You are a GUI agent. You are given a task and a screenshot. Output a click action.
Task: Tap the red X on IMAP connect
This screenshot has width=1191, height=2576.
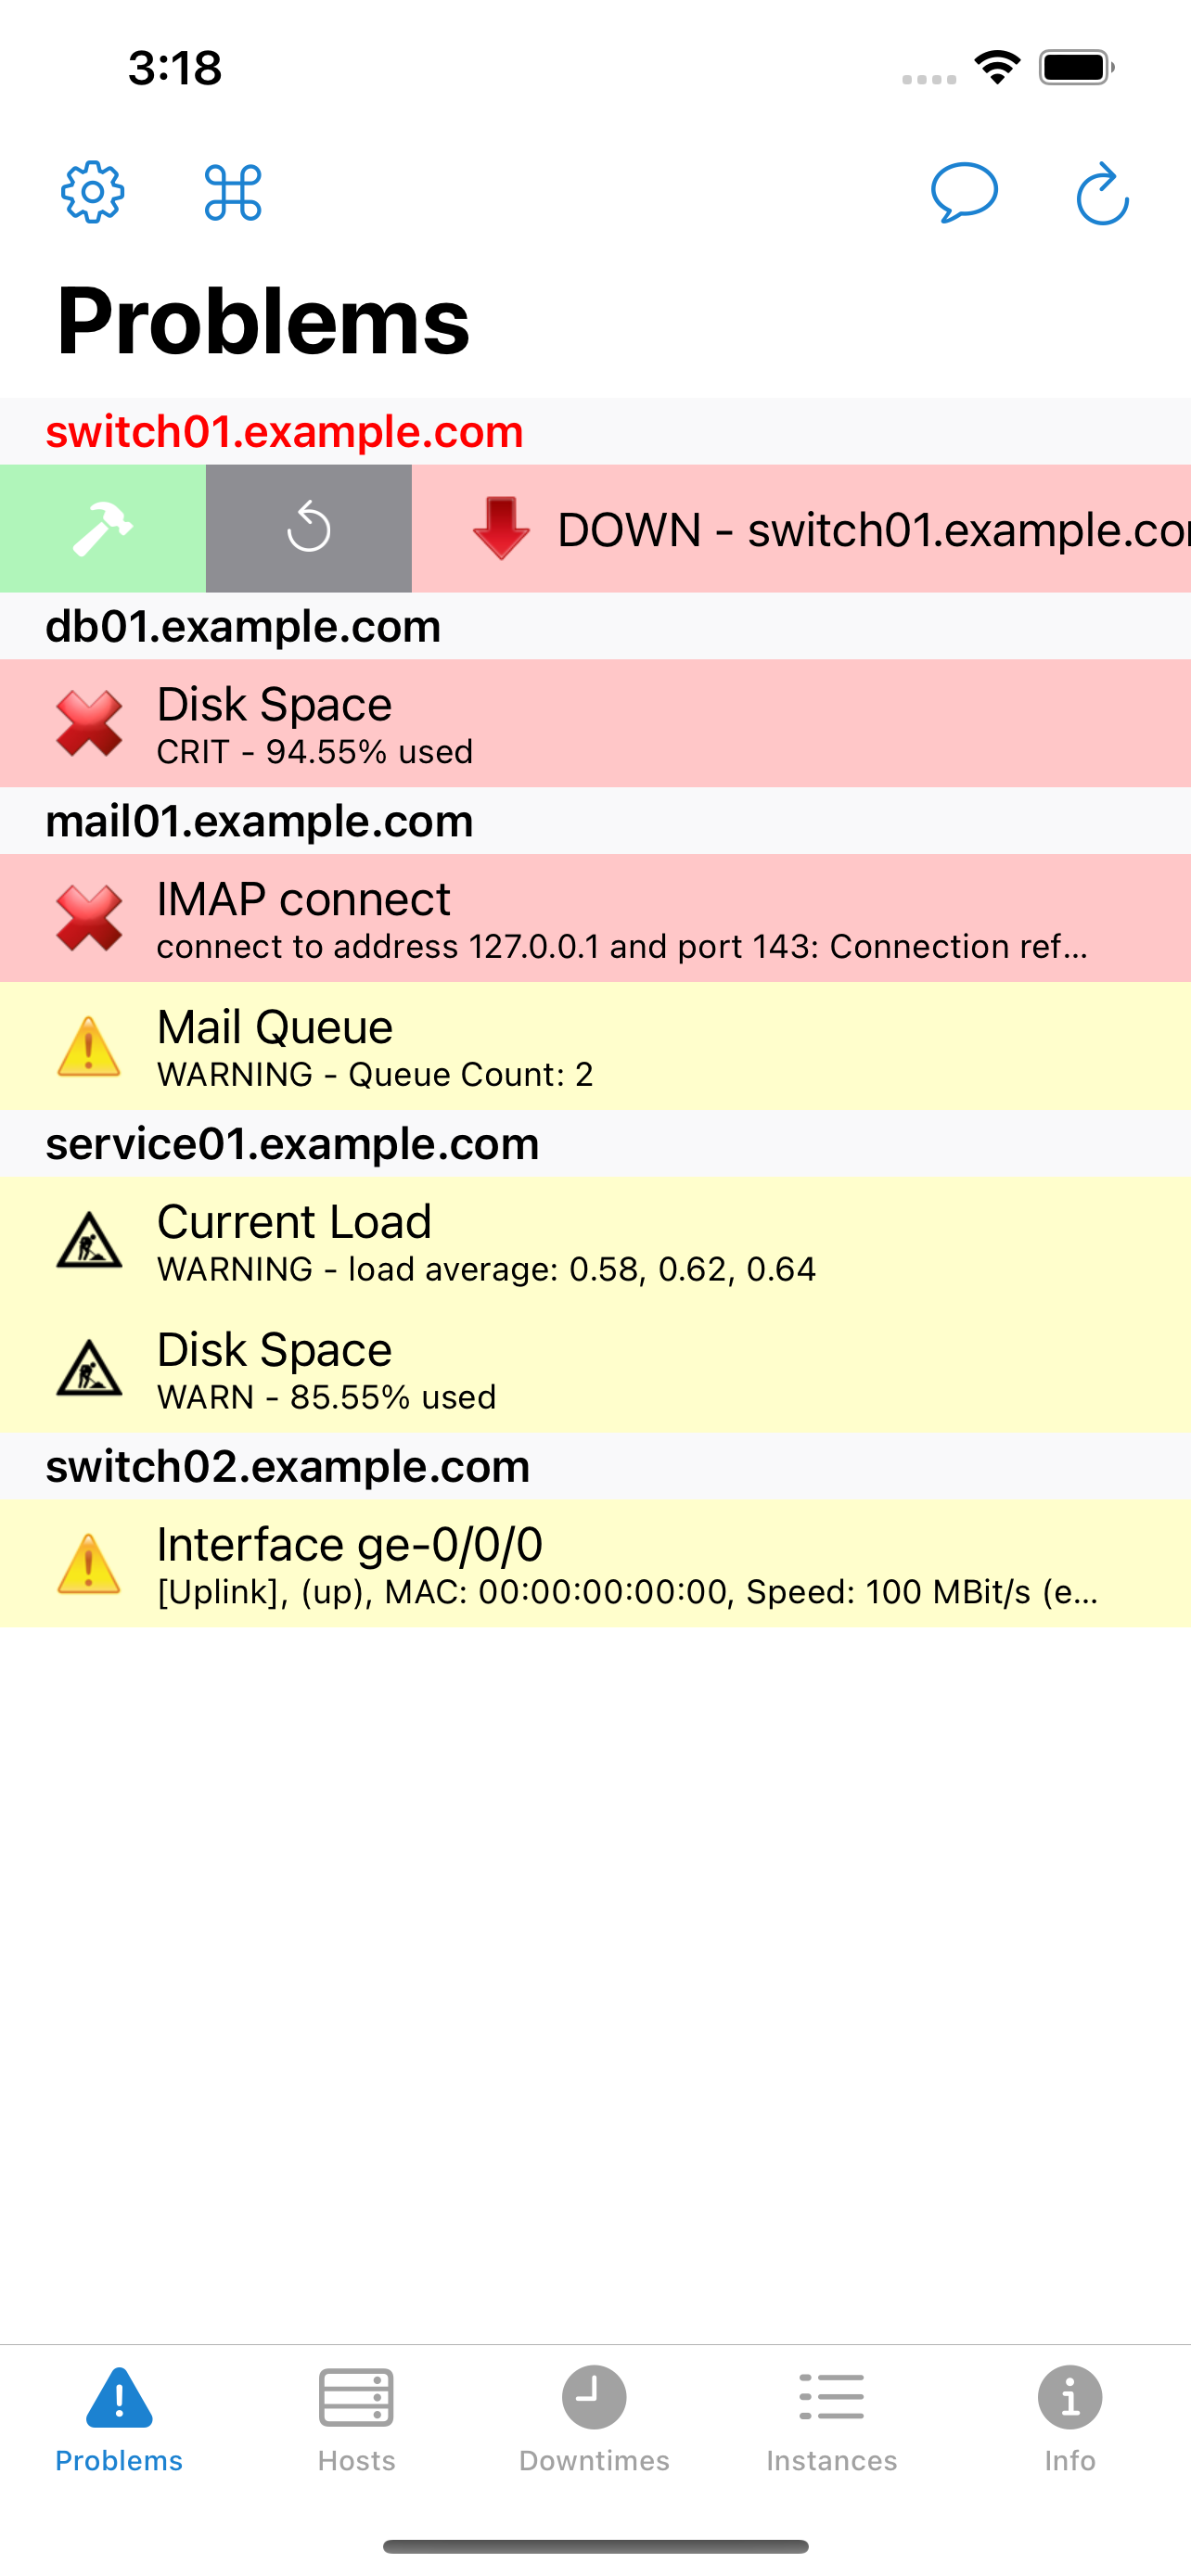[89, 917]
